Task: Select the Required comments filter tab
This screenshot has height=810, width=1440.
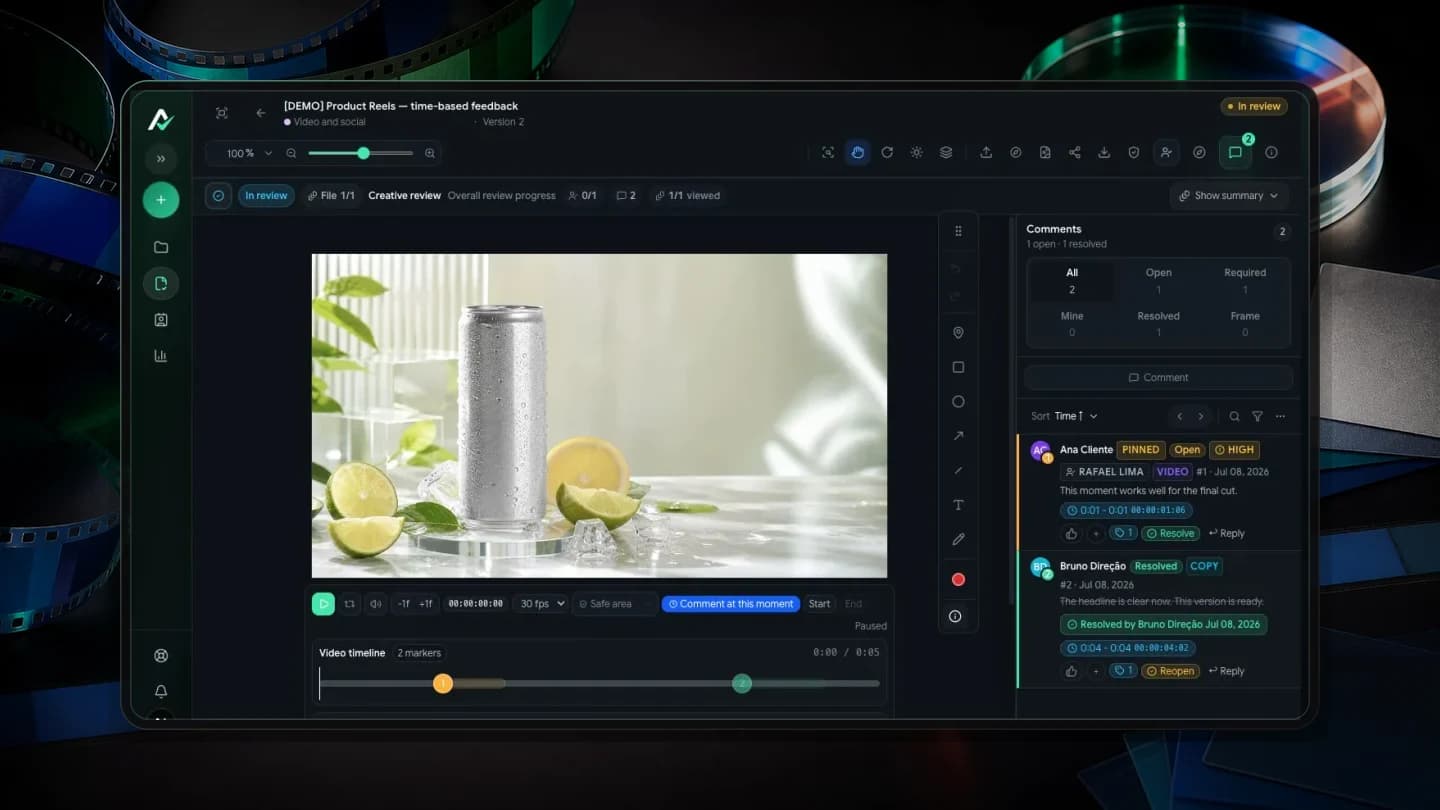Action: point(1245,280)
